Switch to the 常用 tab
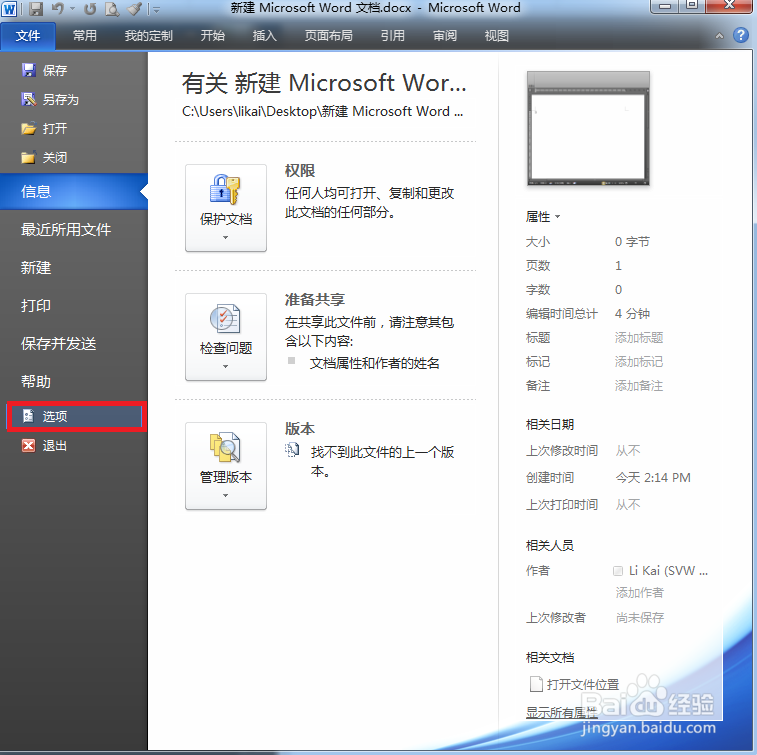The image size is (757, 755). pyautogui.click(x=84, y=36)
